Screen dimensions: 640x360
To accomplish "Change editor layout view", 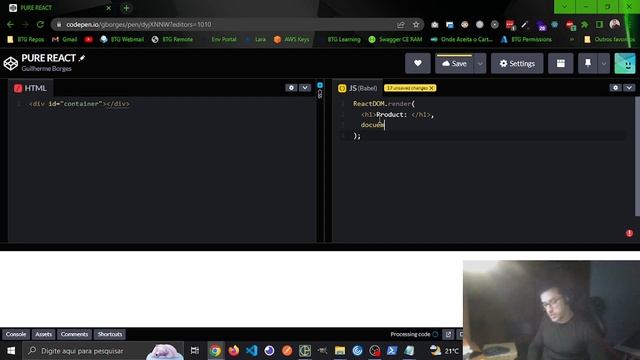I will (x=560, y=63).
